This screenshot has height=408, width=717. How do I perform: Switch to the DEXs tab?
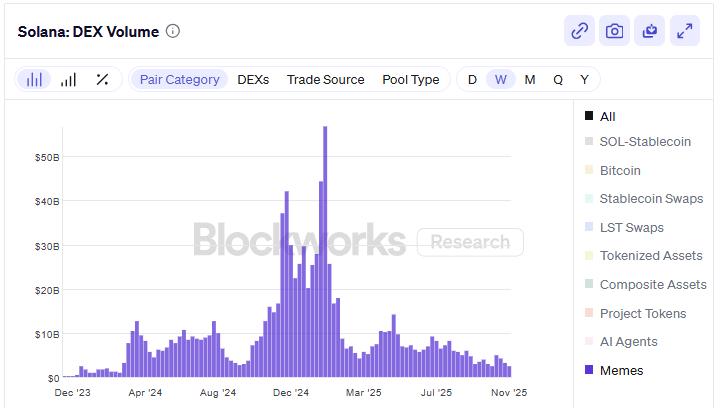click(253, 79)
